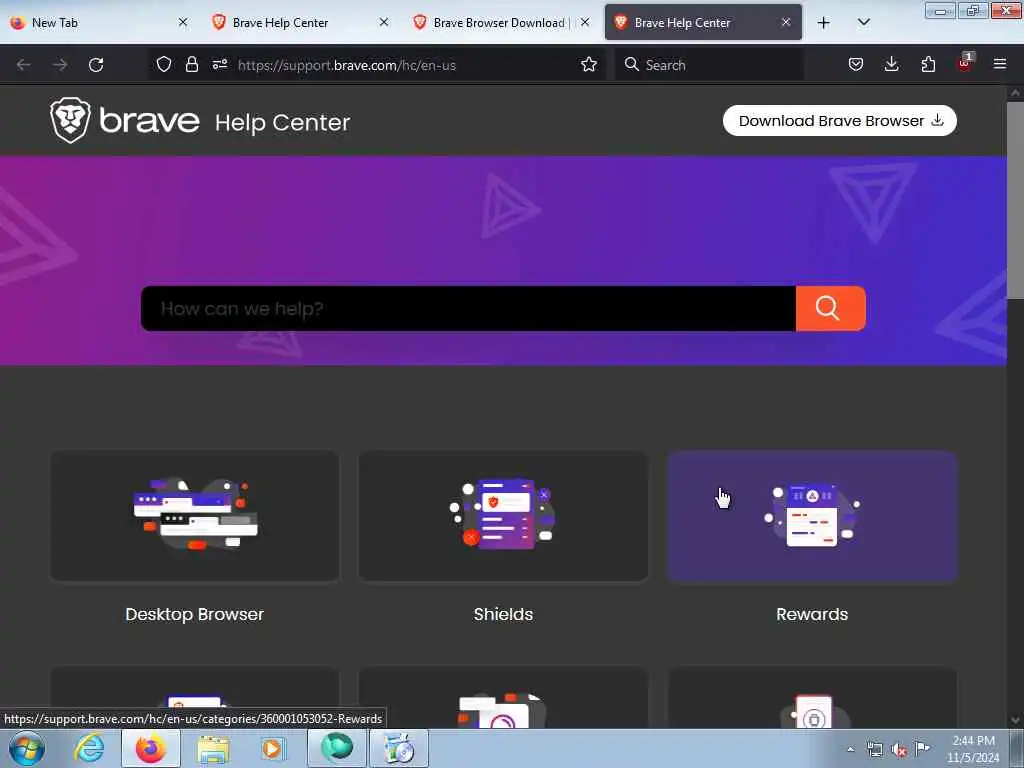
Task: Open the extensions puzzle icon
Action: click(928, 64)
